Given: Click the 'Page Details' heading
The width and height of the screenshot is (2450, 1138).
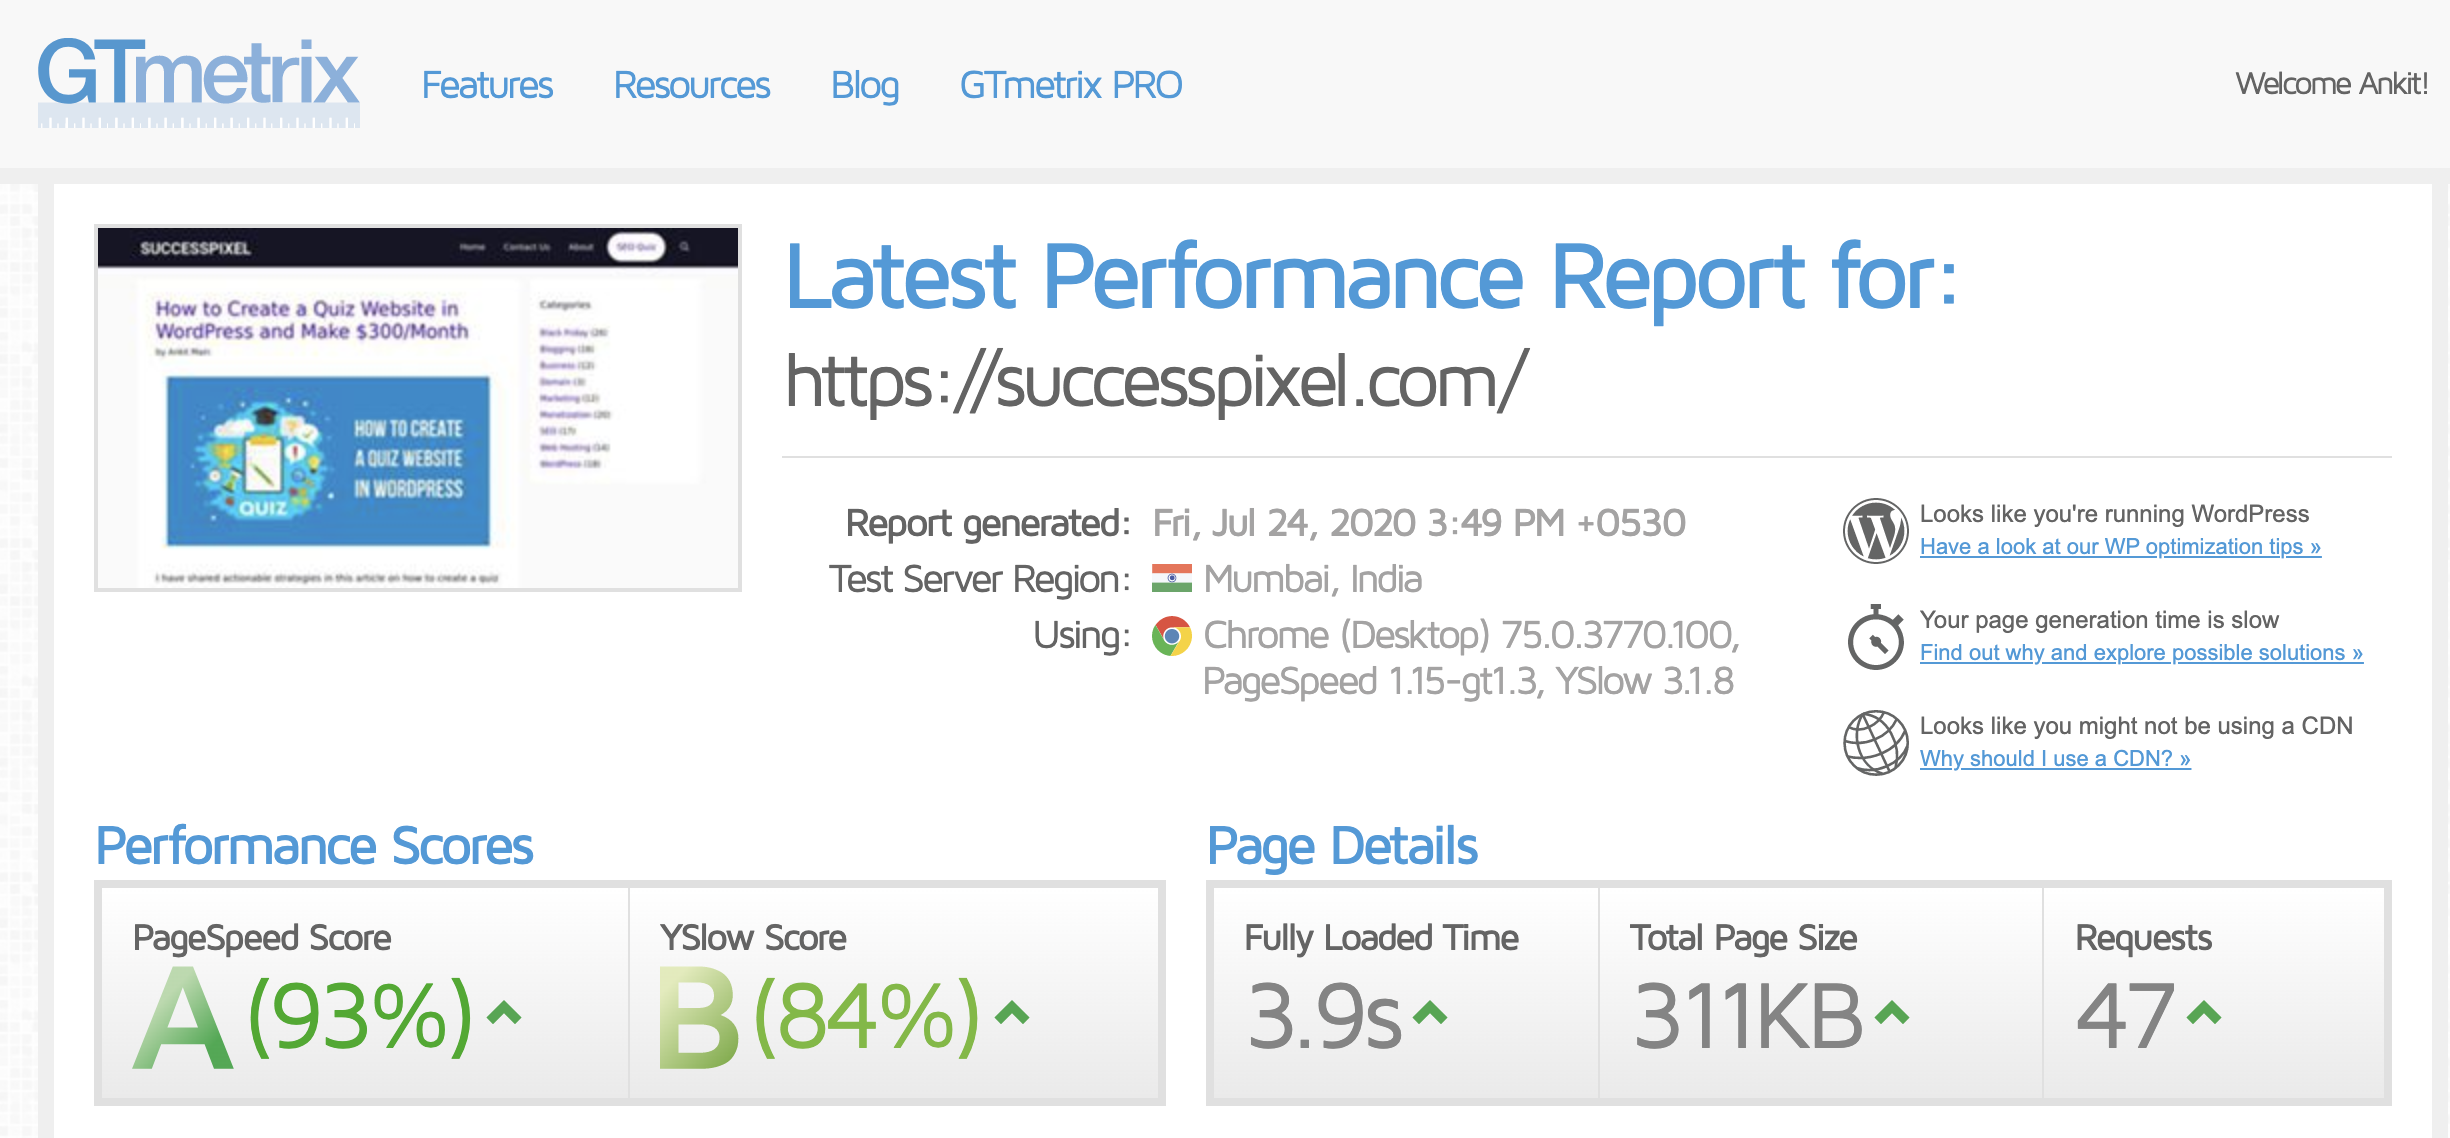Looking at the screenshot, I should pyautogui.click(x=1342, y=847).
